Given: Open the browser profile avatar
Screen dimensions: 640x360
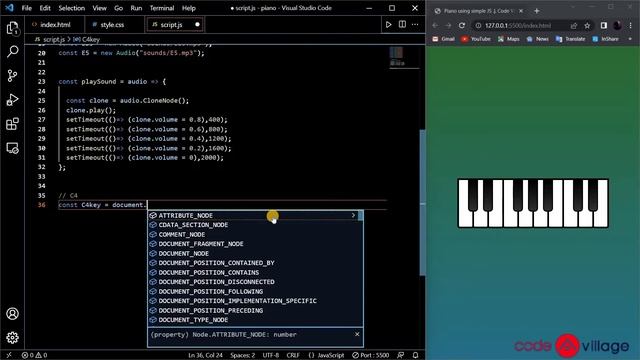Looking at the screenshot, I should tap(617, 25).
